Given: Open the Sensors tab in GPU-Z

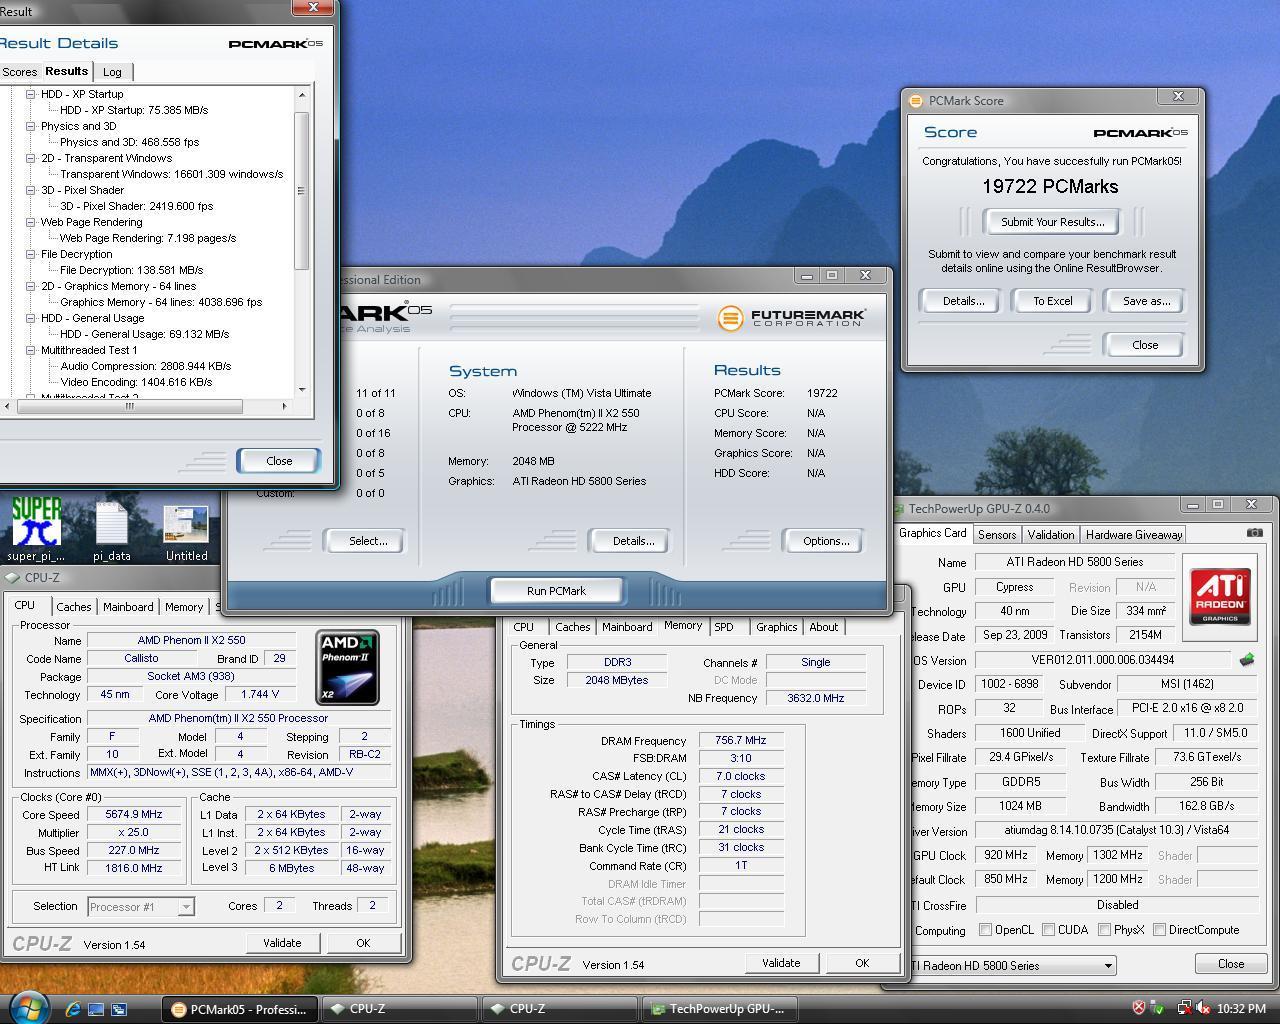Looking at the screenshot, I should point(996,535).
